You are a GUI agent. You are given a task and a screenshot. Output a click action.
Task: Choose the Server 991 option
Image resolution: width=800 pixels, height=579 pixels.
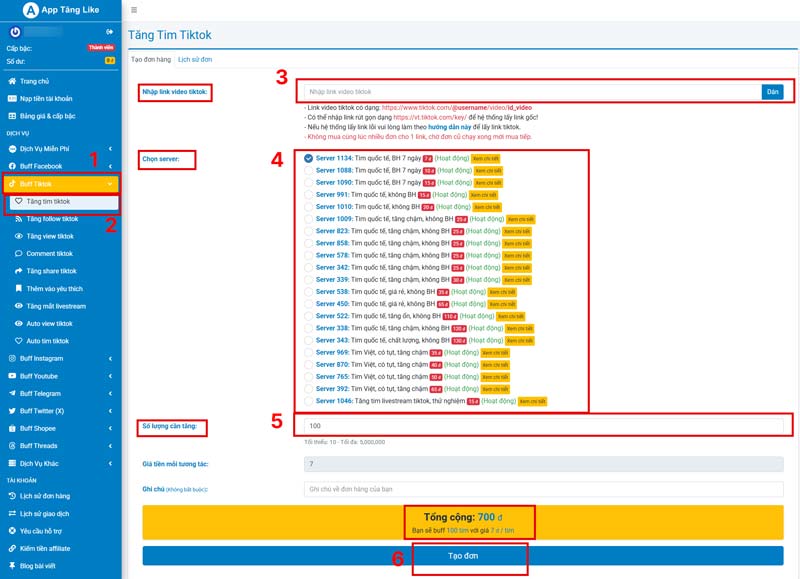point(308,194)
